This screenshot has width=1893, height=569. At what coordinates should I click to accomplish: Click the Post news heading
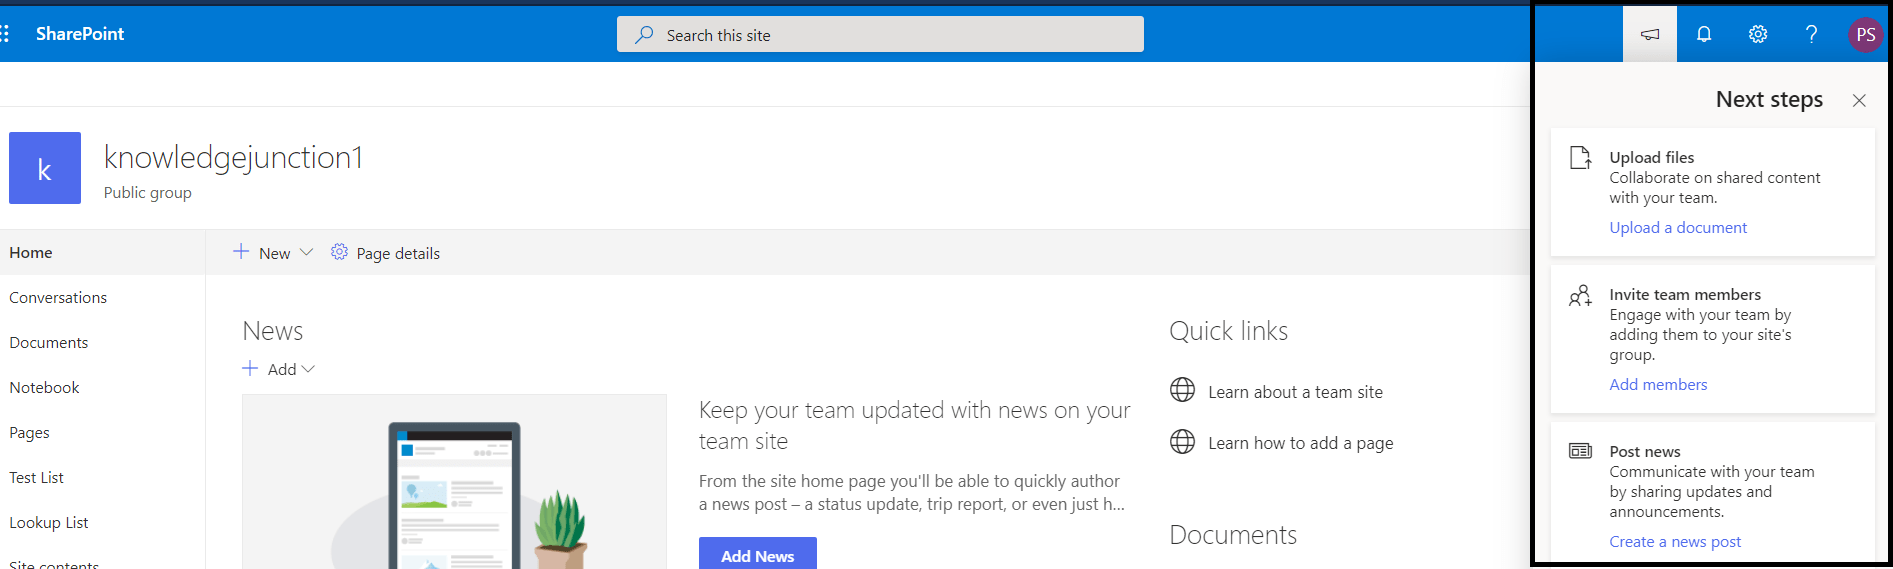(1645, 451)
